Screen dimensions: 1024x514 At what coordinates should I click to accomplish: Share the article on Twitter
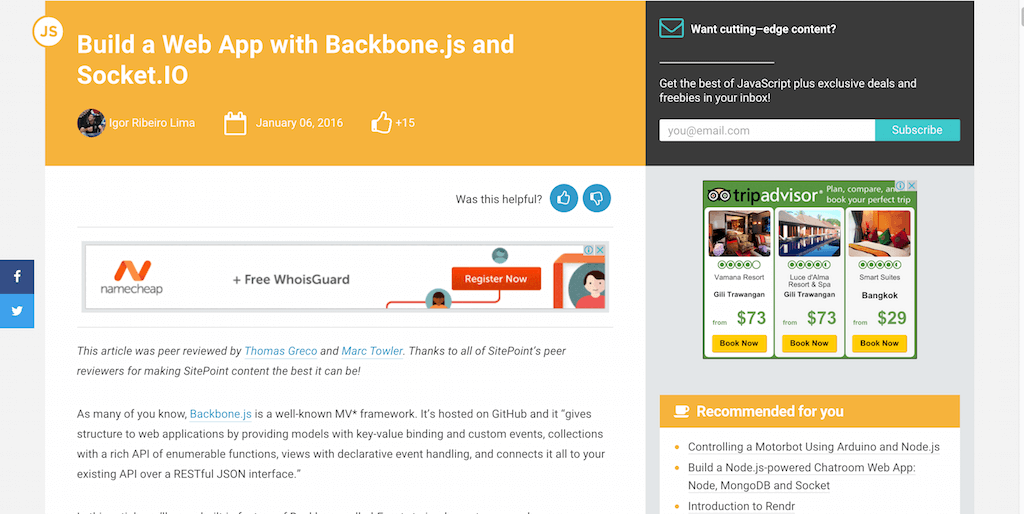tap(17, 311)
